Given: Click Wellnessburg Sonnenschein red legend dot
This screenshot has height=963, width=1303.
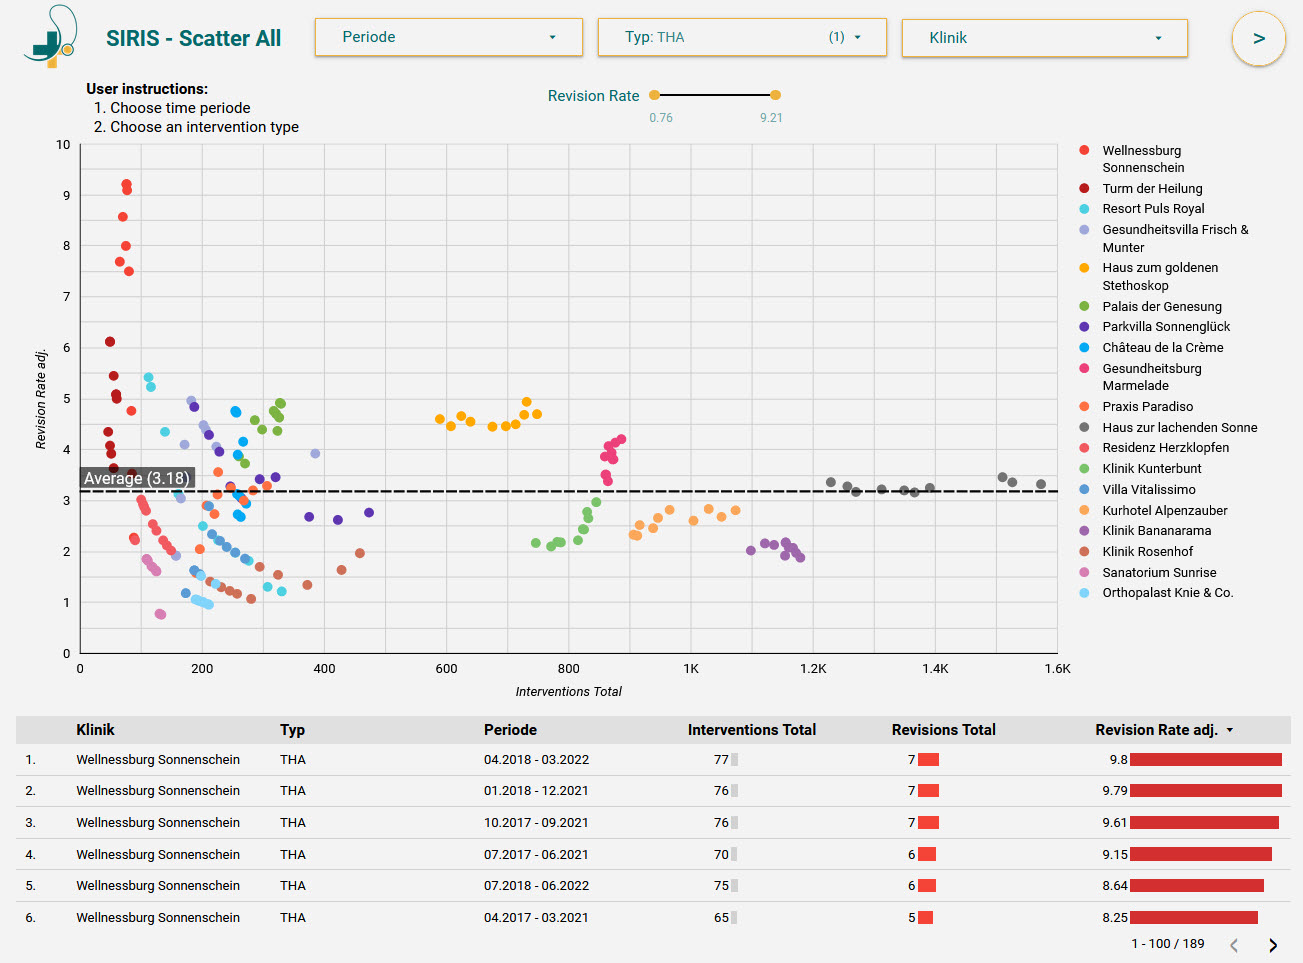Looking at the screenshot, I should tap(1084, 150).
